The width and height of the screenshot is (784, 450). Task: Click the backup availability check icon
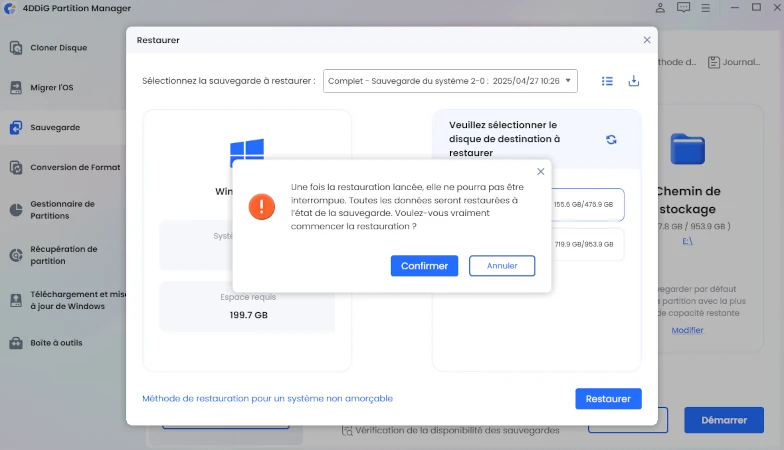(347, 430)
